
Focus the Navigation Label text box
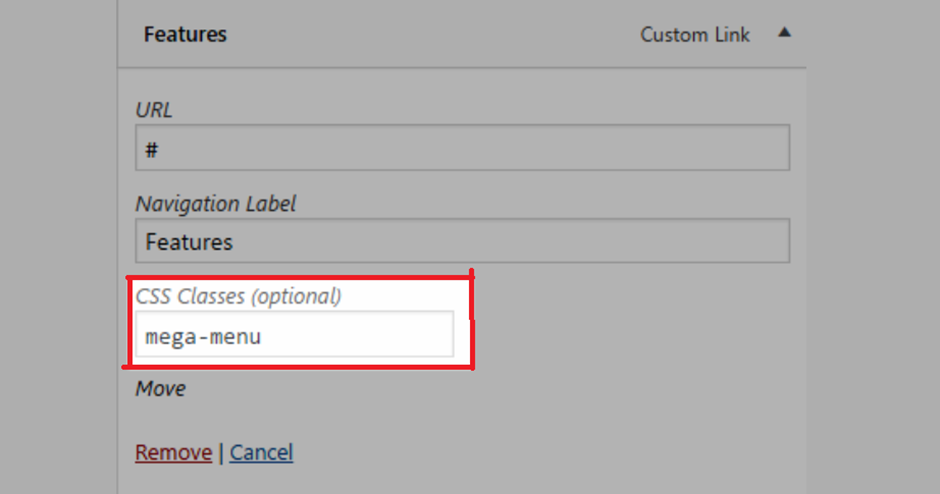tap(462, 241)
